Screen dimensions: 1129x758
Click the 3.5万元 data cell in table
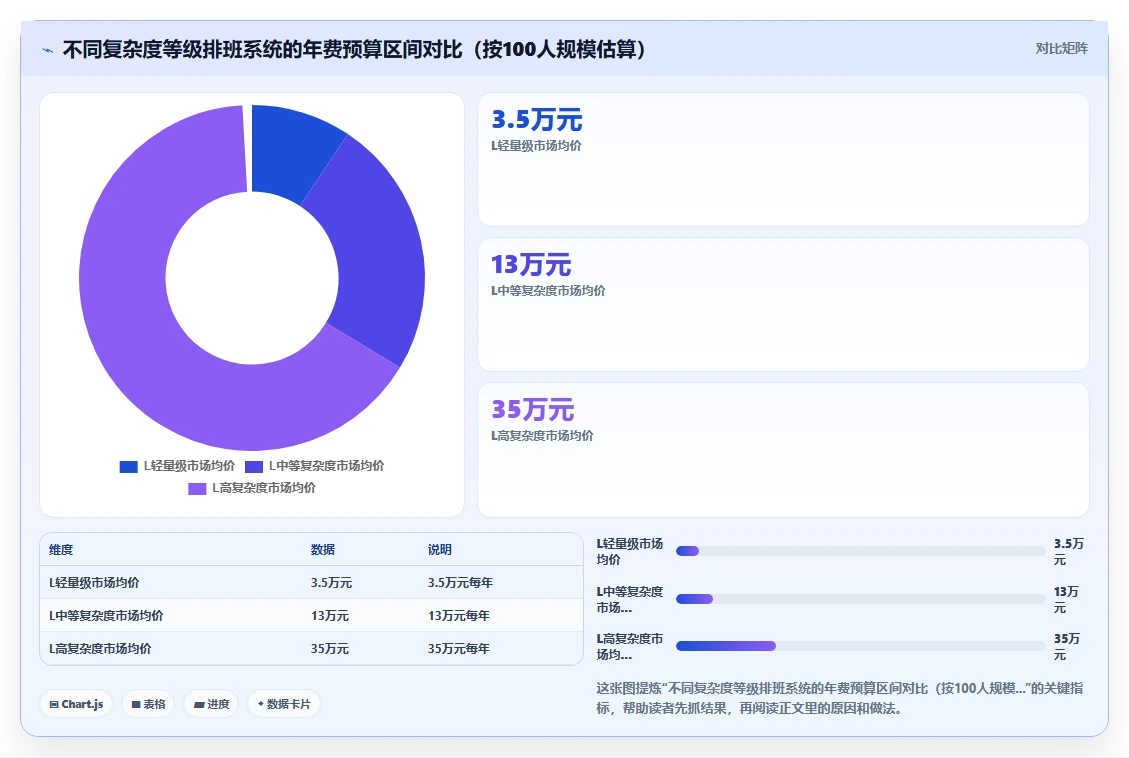point(331,583)
